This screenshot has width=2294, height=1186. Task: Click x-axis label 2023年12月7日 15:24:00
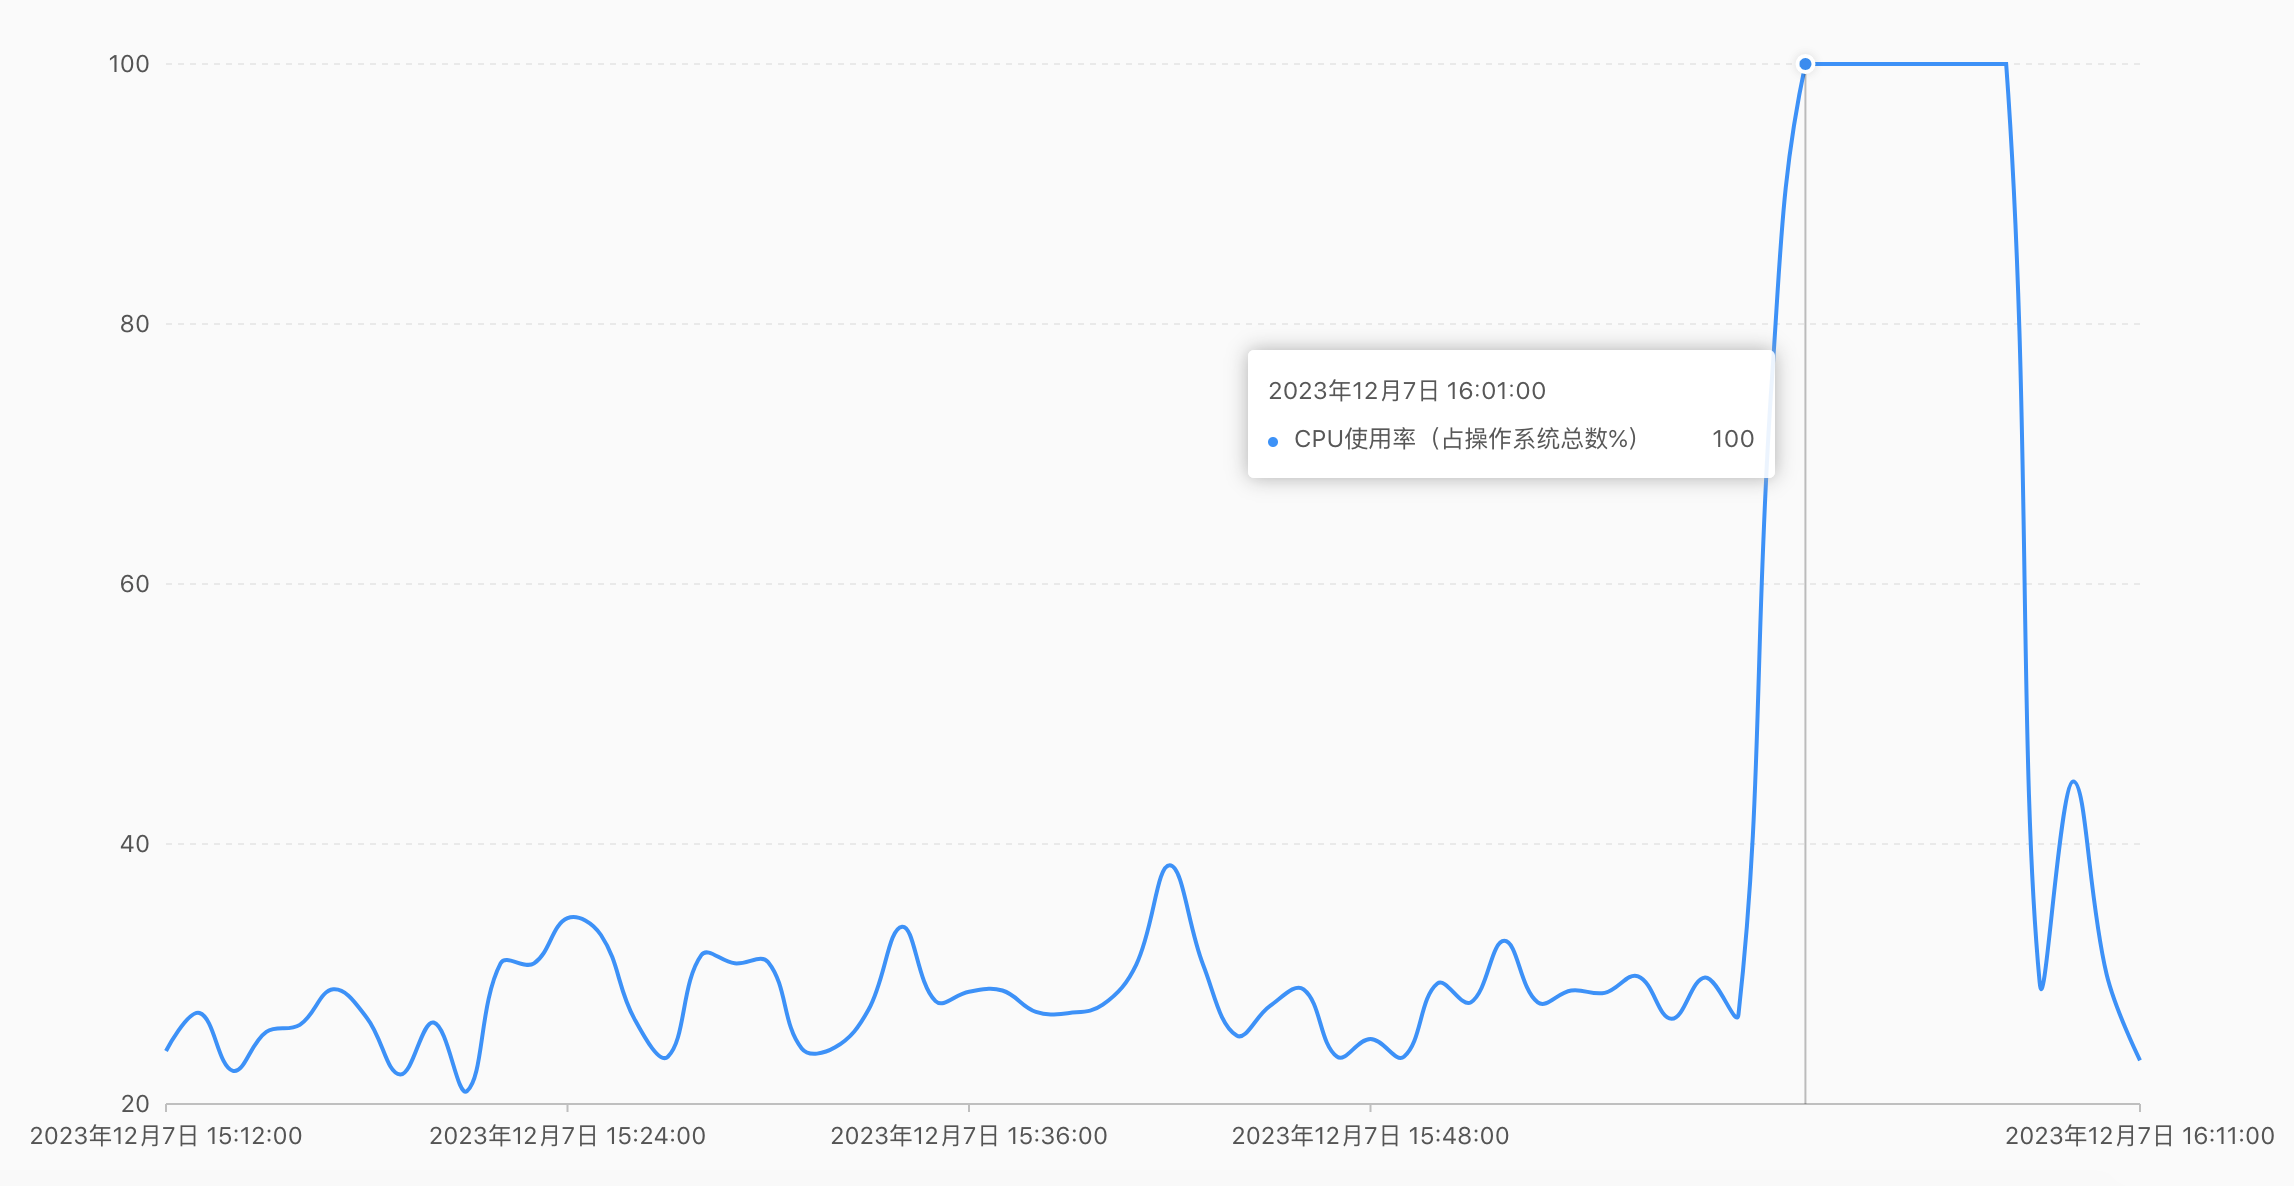coord(568,1136)
